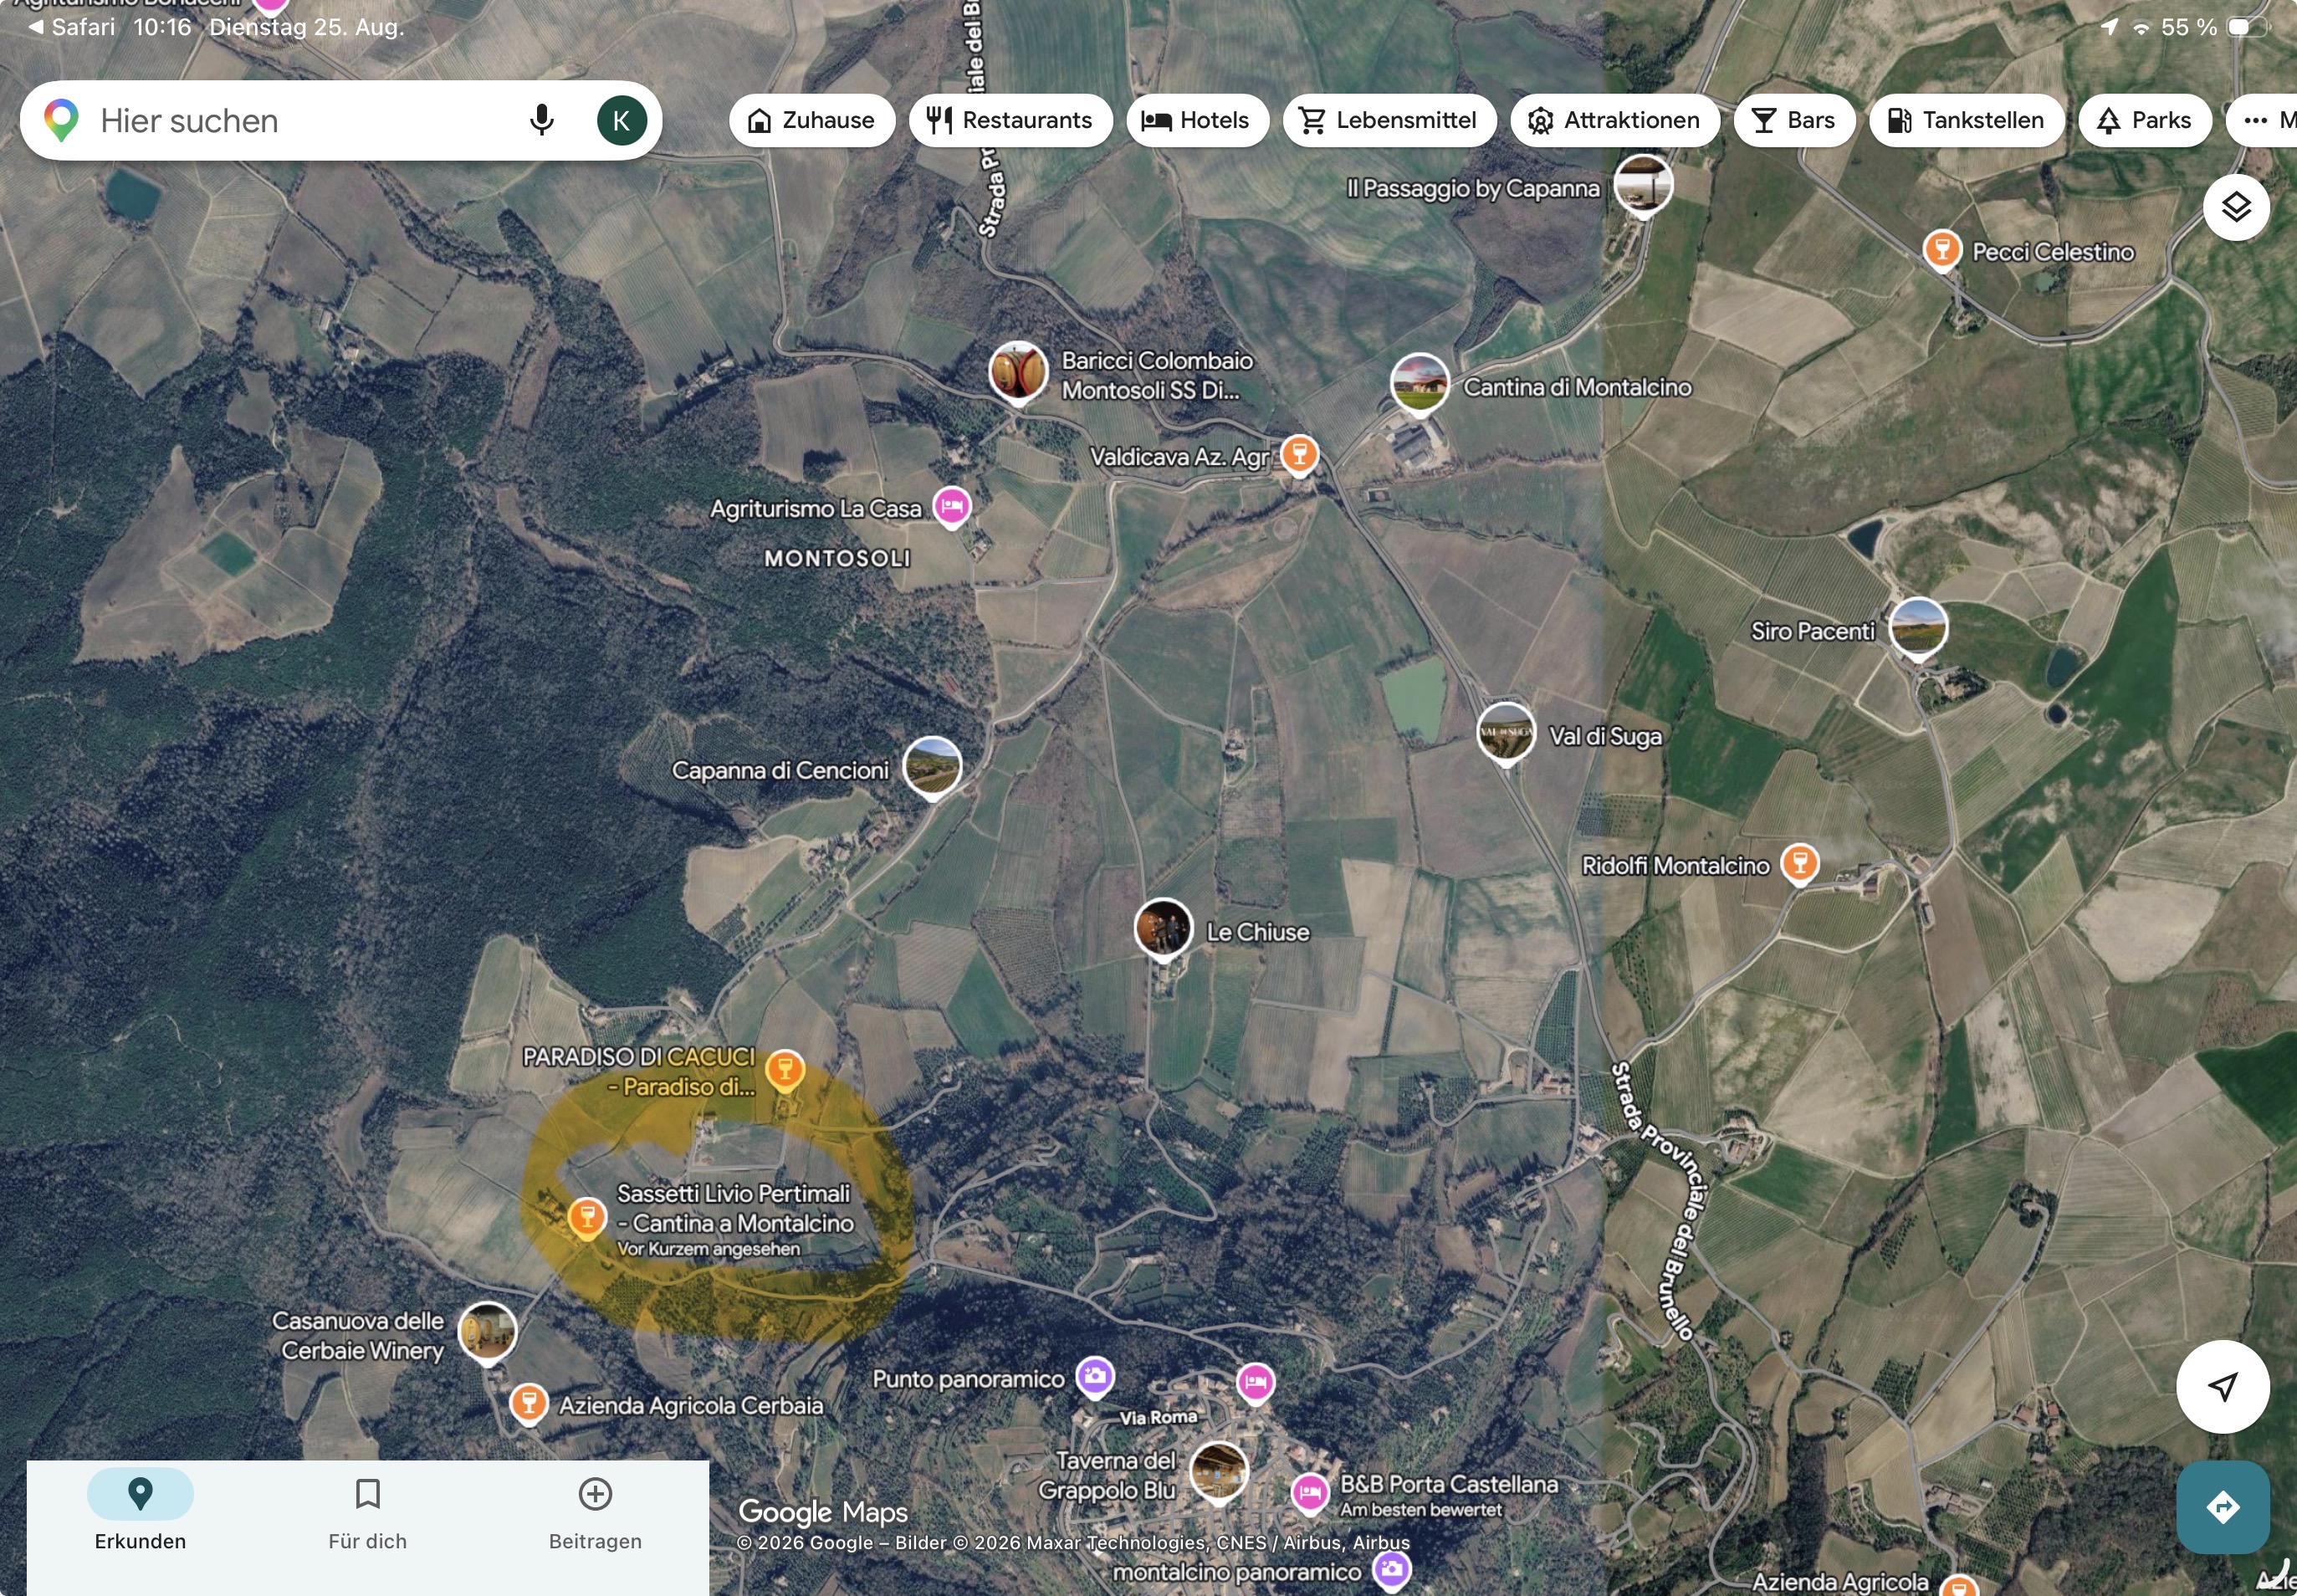This screenshot has width=2297, height=1596.
Task: Tap the Punto panoramico label
Action: pos(968,1380)
